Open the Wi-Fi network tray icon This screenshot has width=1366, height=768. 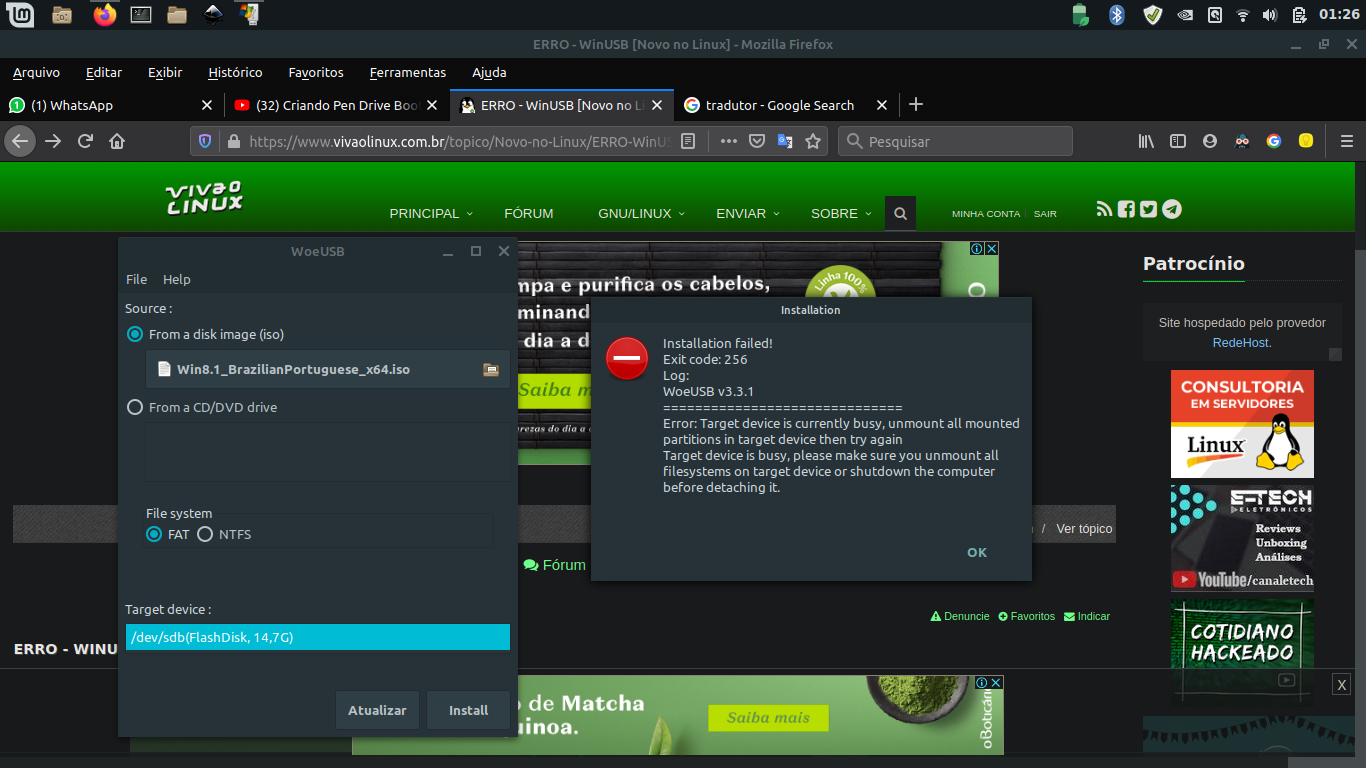point(1243,15)
